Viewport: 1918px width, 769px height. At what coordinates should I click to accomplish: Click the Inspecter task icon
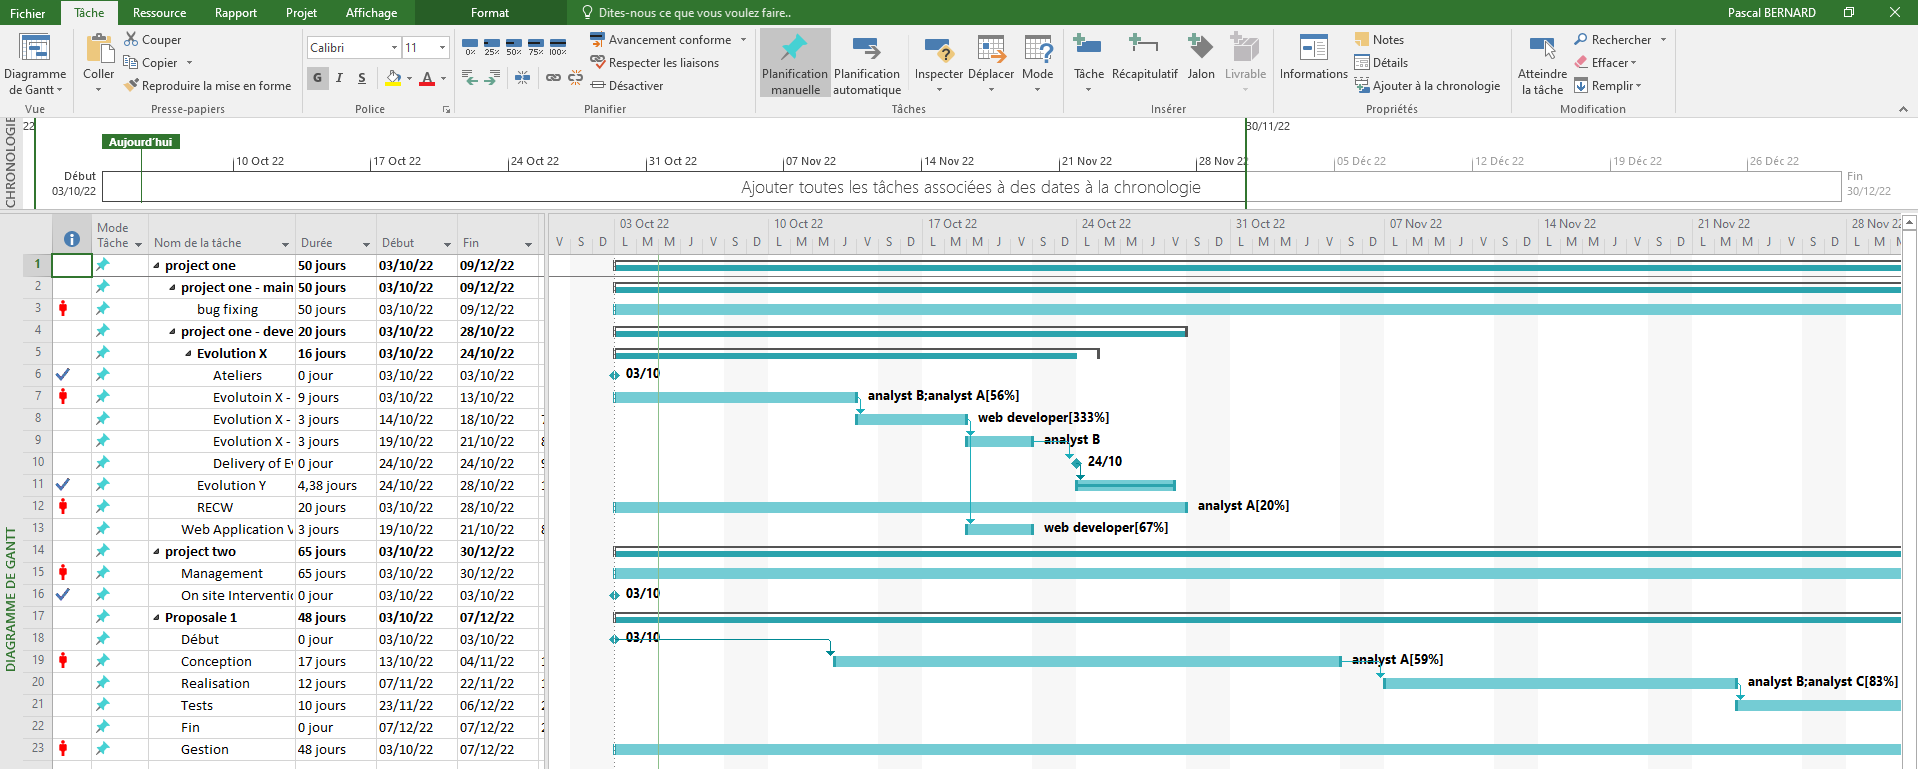tap(938, 58)
